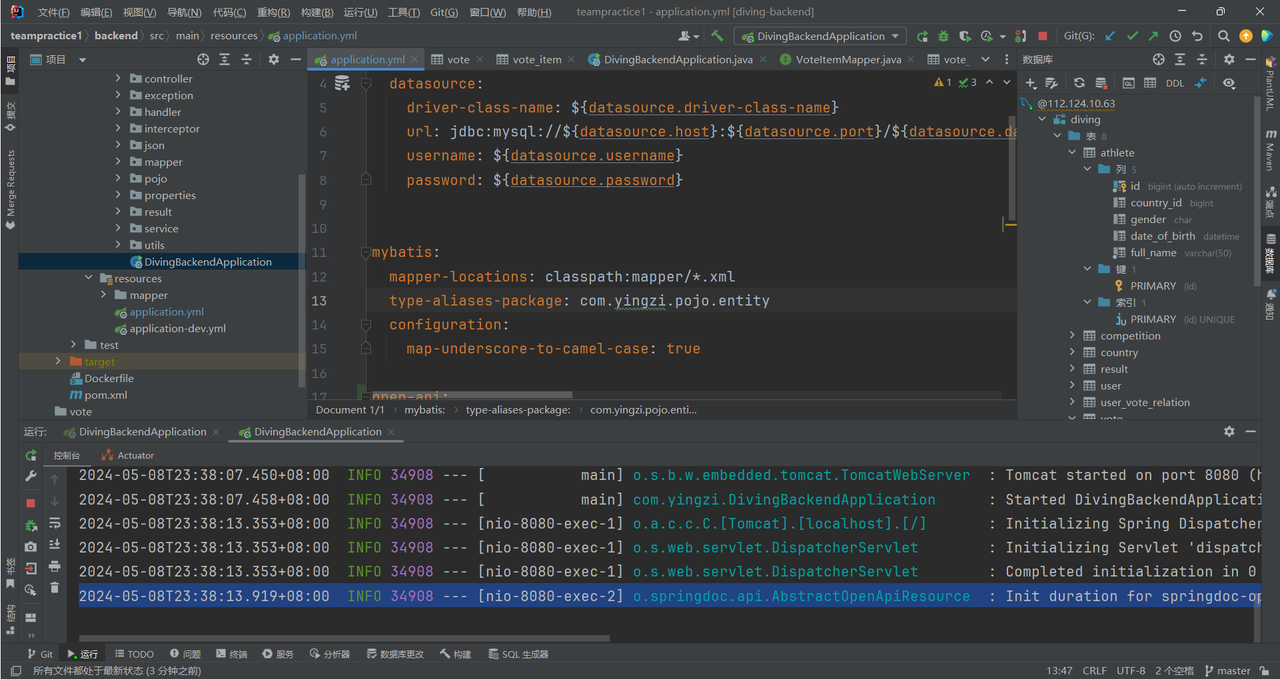
Task: Refresh the database with the refresh icon
Action: coord(1079,83)
